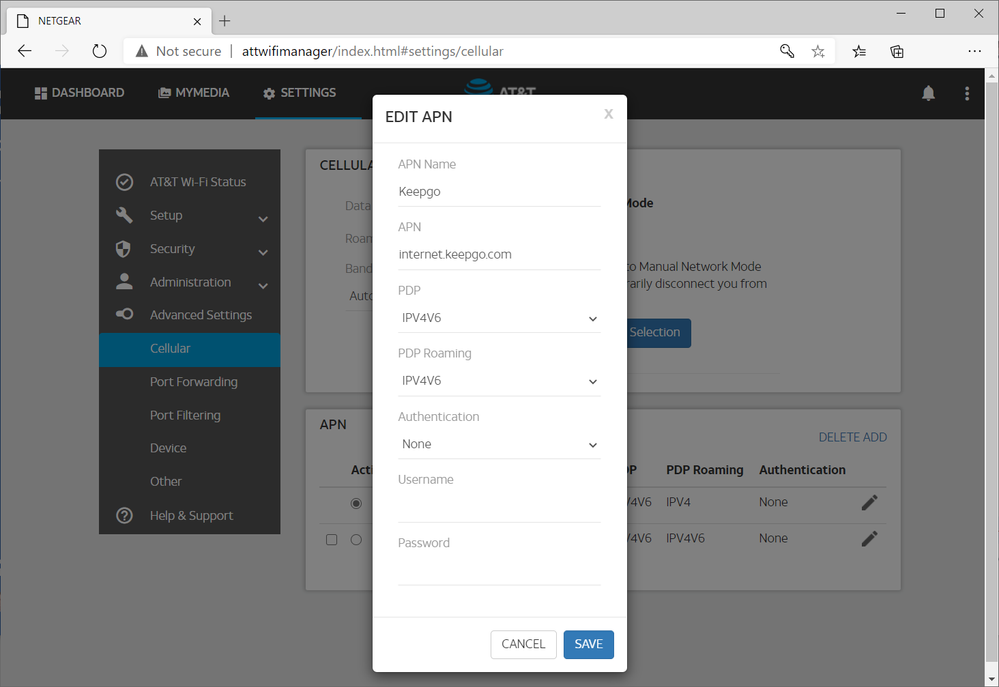This screenshot has height=687, width=999.
Task: Open a new browser tab
Action: (x=224, y=21)
